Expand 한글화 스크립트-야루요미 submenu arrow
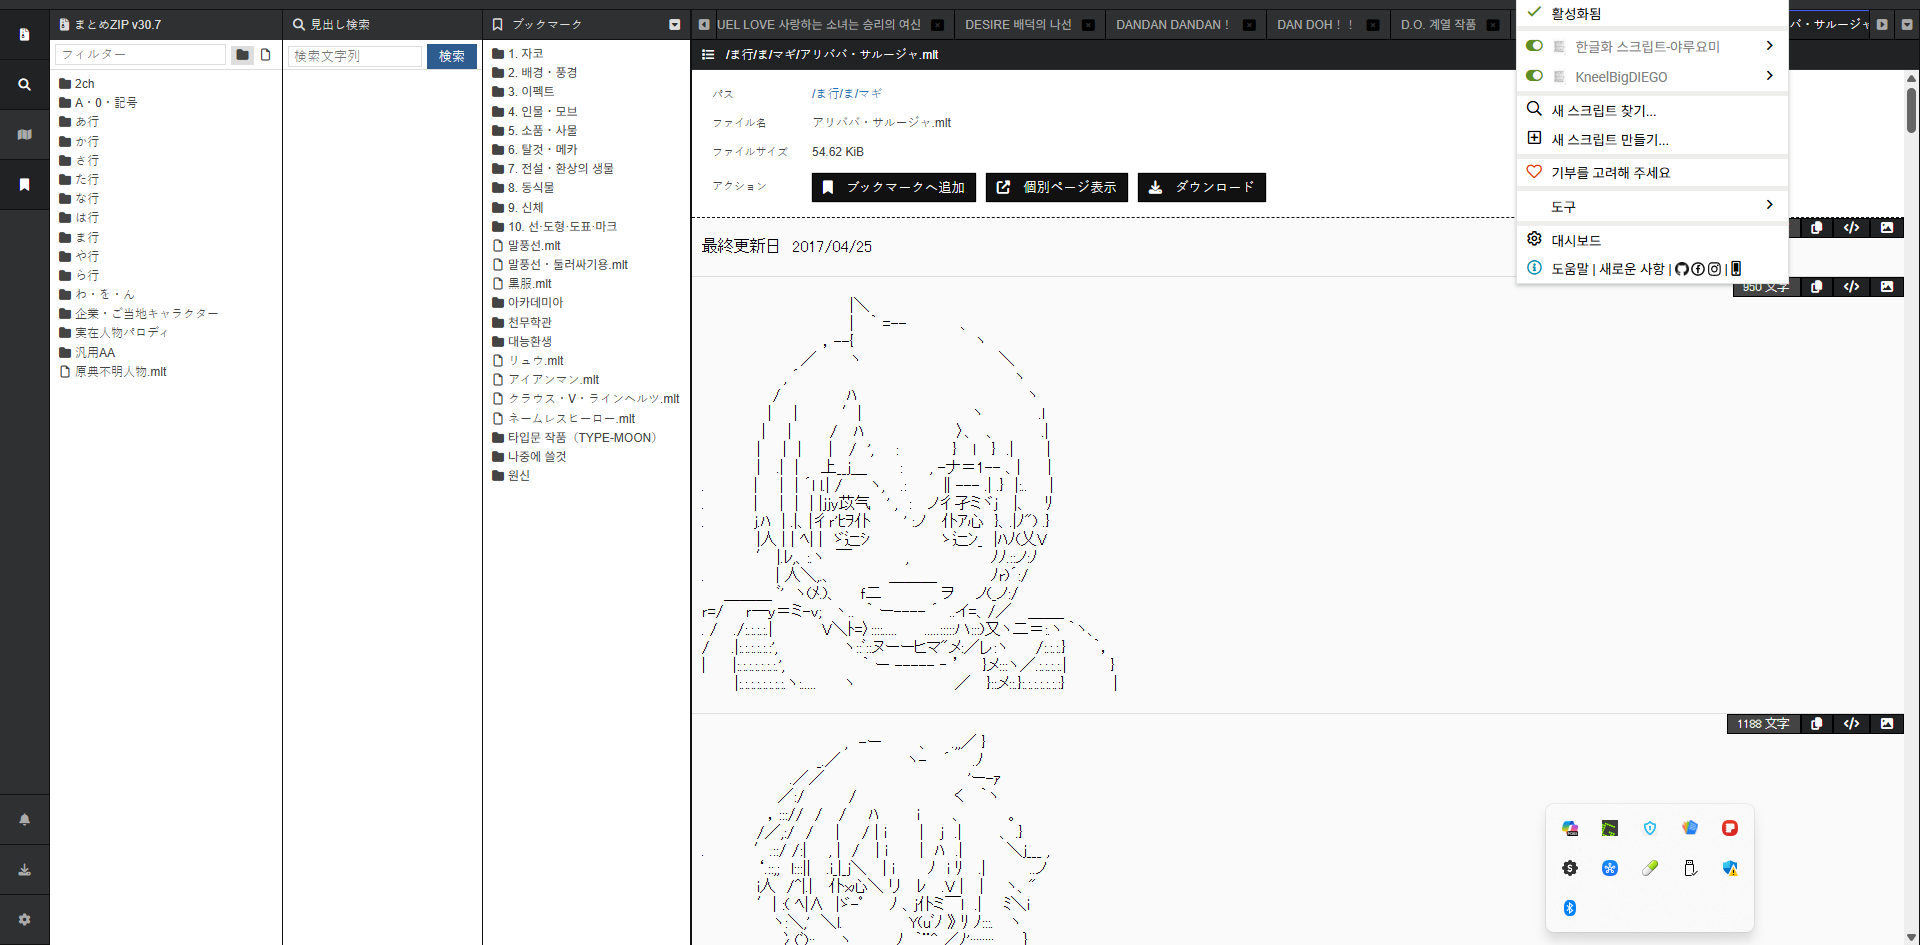 pyautogui.click(x=1769, y=46)
